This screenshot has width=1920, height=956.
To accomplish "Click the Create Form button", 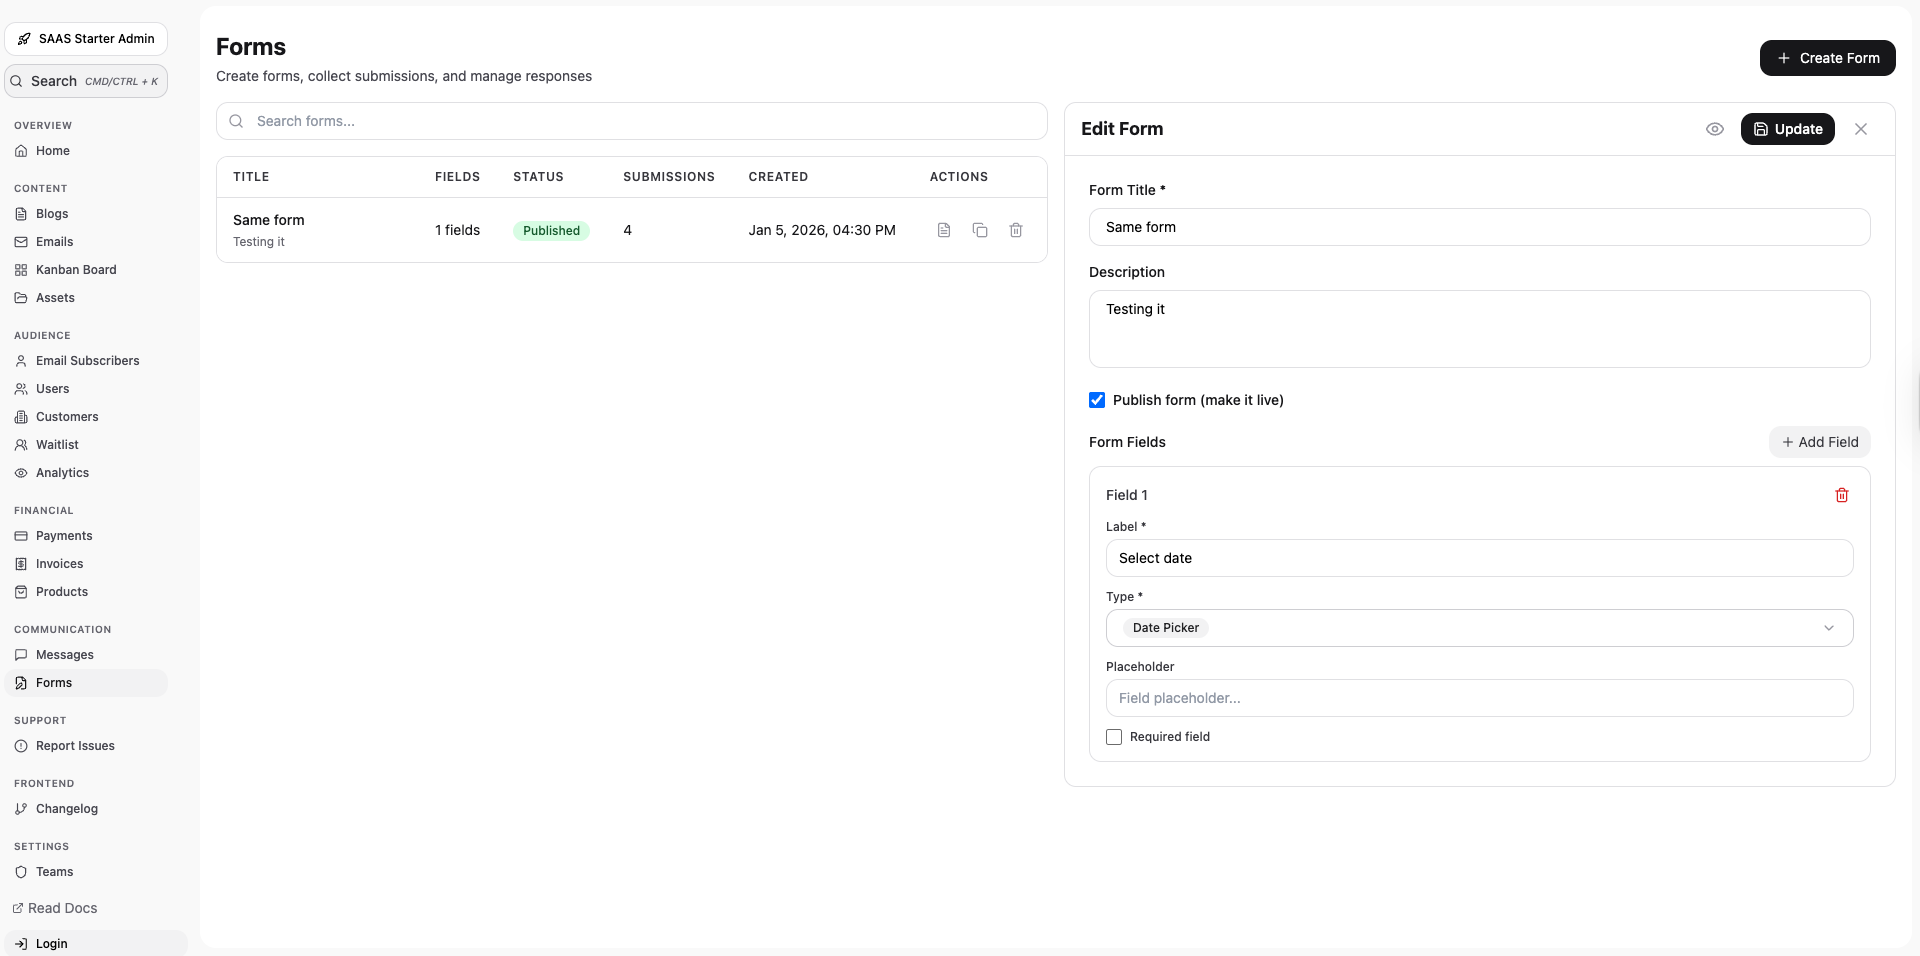I will [1828, 58].
